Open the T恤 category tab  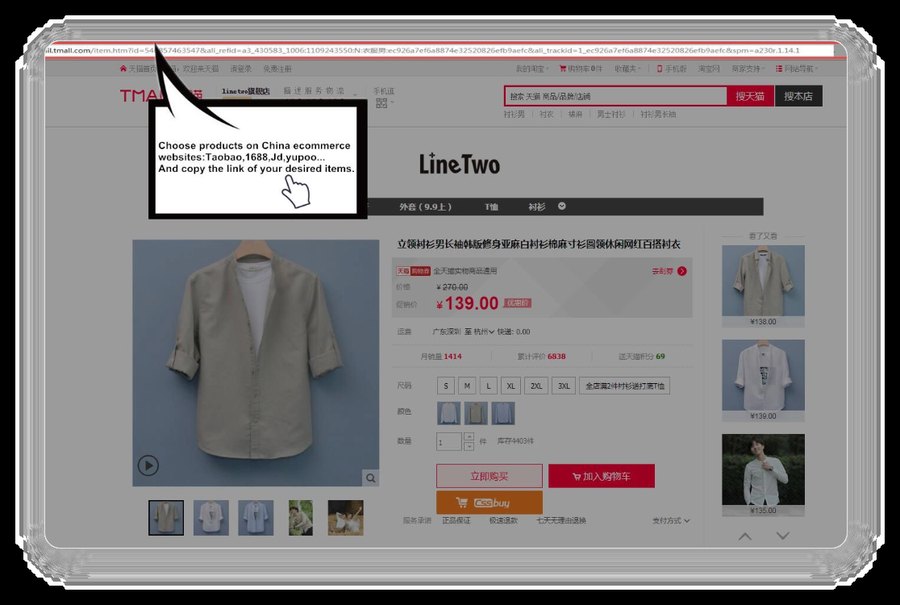click(491, 207)
